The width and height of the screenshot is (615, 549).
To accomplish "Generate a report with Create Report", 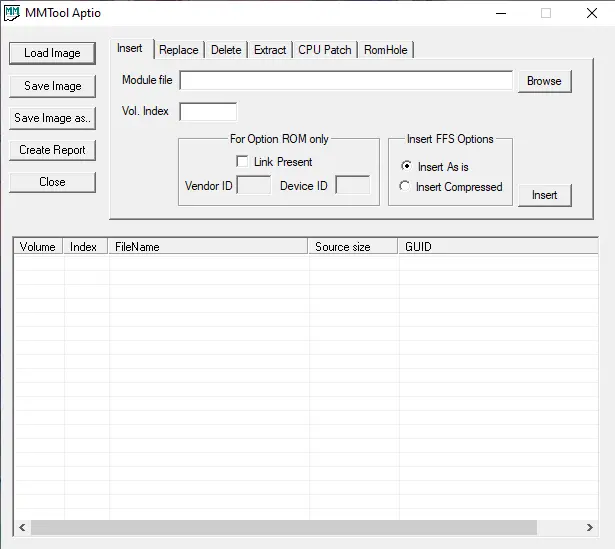I will click(x=52, y=150).
